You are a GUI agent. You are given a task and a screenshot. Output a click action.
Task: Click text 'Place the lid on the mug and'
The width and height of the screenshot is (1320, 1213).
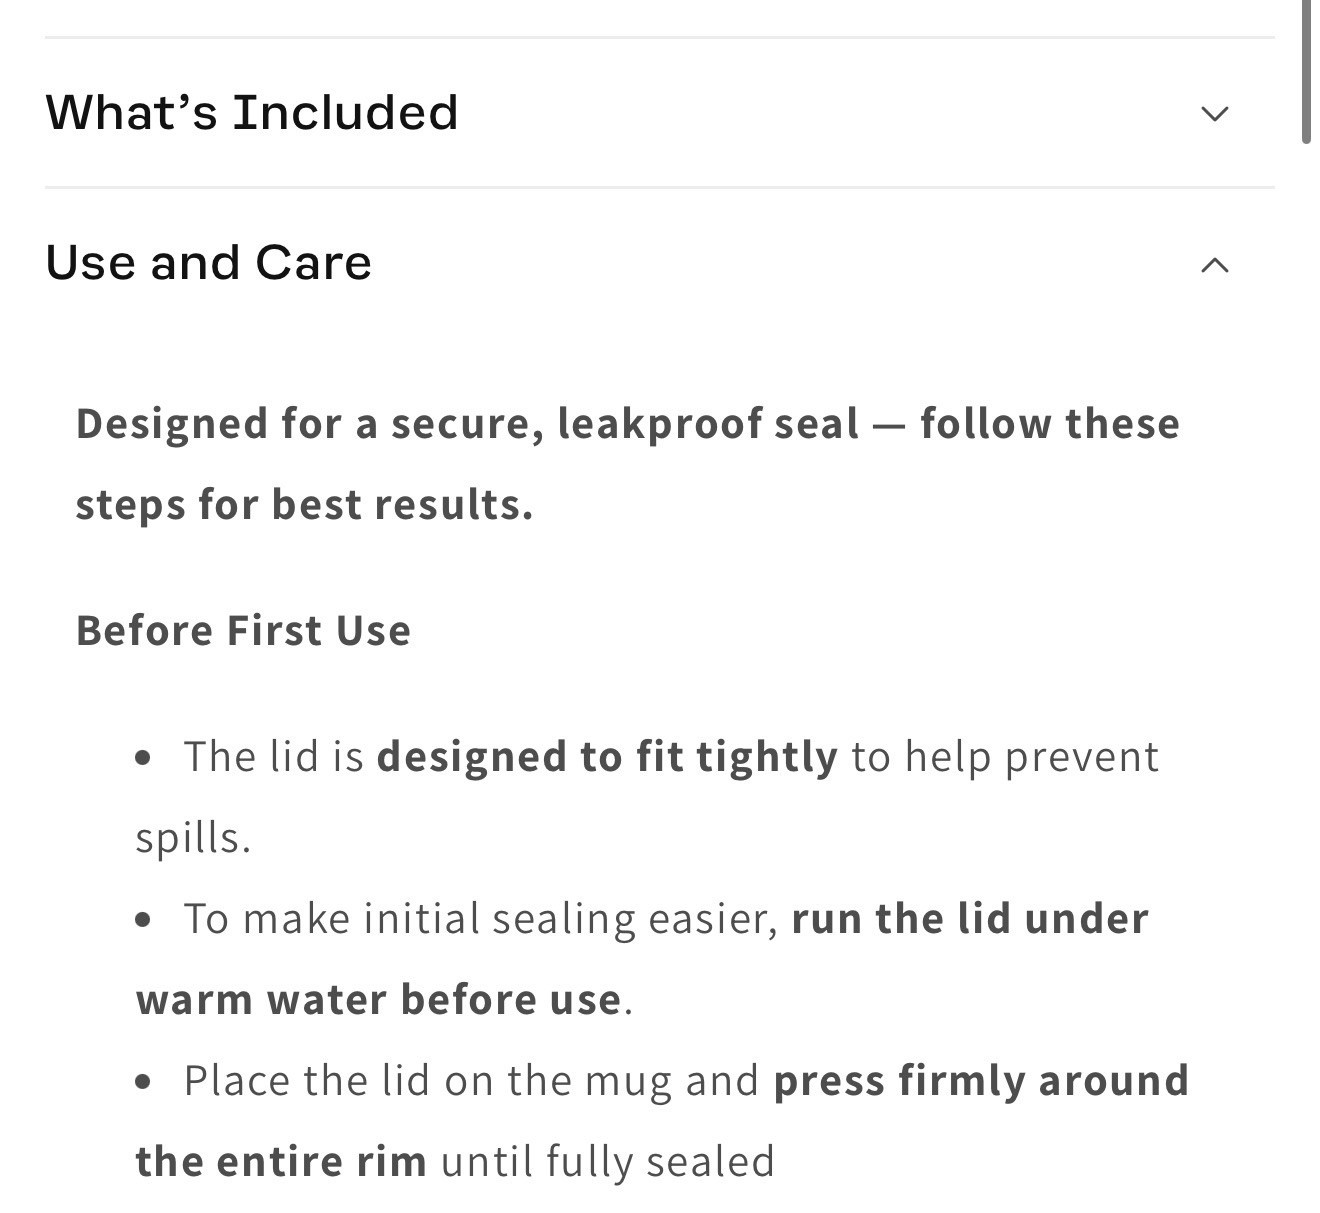point(472,1081)
